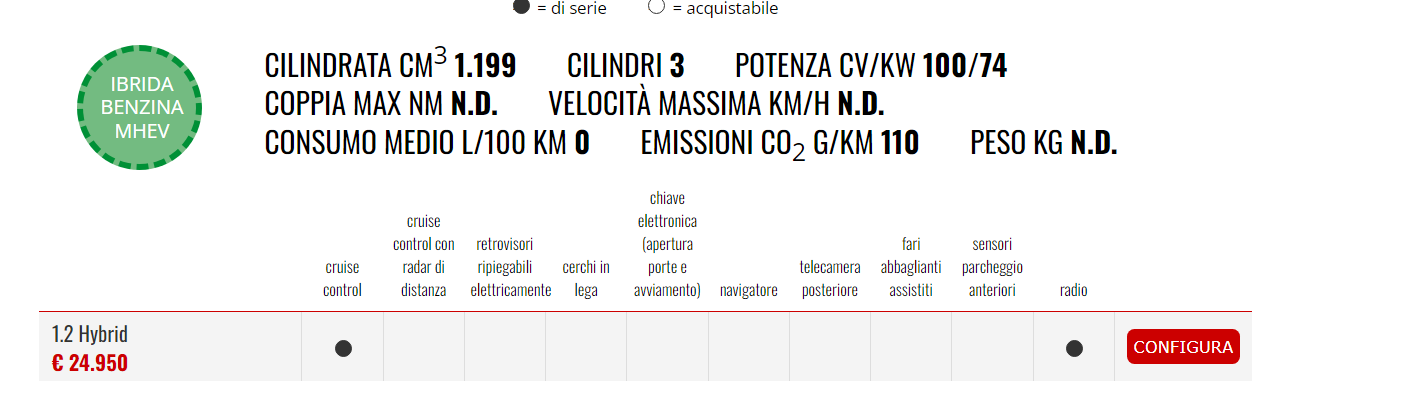The width and height of the screenshot is (1402, 403).
Task: Click the IBRIDA BENZINA MHEV green badge
Action: [140, 107]
